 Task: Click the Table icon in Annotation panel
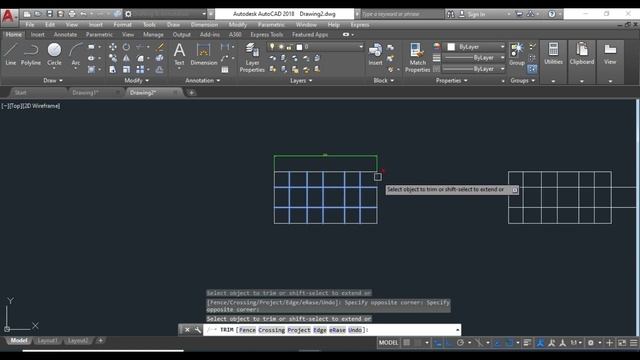tap(225, 70)
